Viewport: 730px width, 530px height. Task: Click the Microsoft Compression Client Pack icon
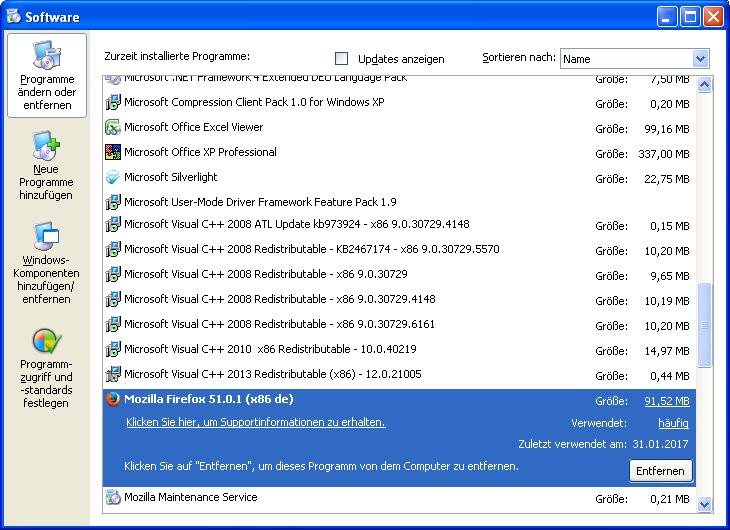pyautogui.click(x=113, y=102)
